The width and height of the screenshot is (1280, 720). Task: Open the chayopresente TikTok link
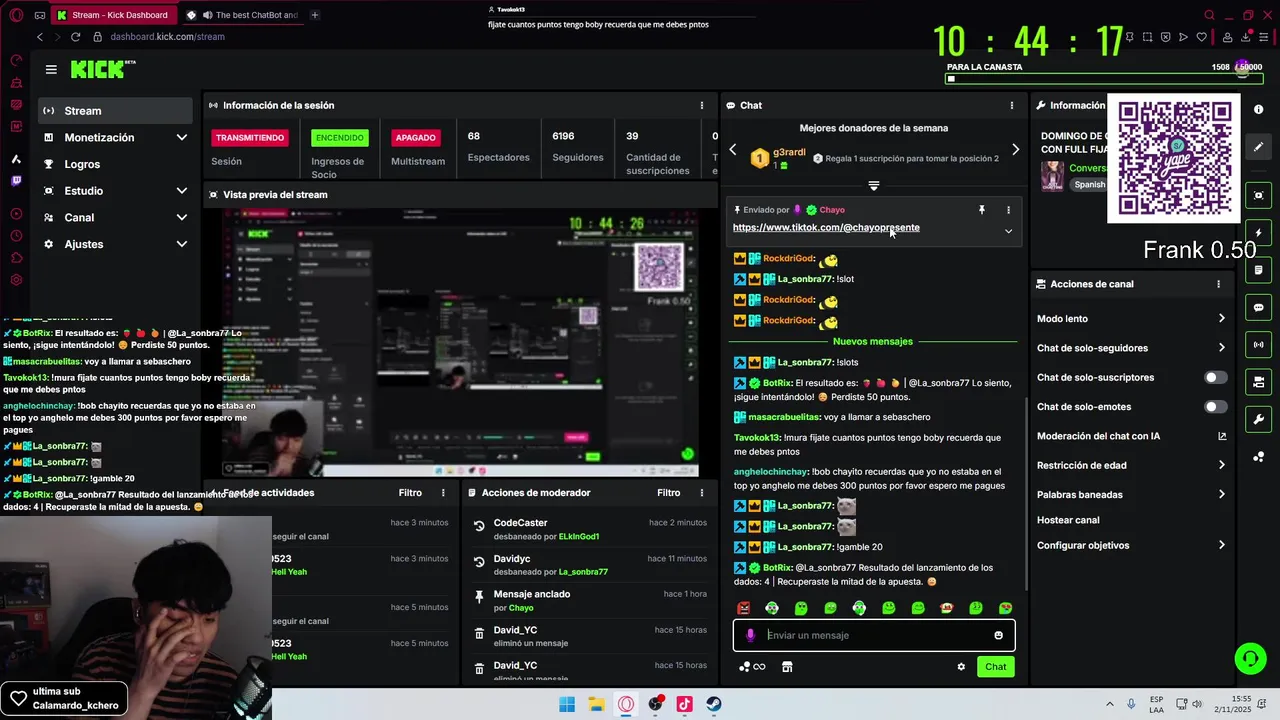tap(826, 227)
